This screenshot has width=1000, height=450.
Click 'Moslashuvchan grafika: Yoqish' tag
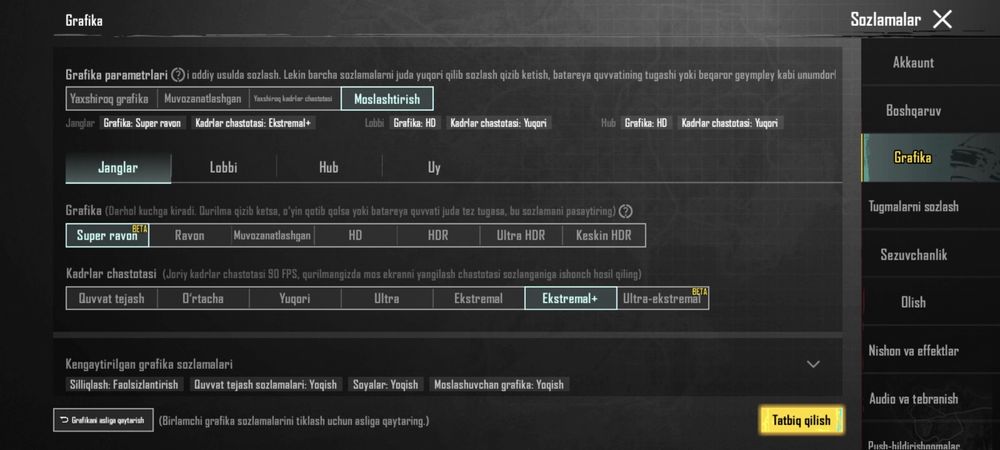coord(499,384)
